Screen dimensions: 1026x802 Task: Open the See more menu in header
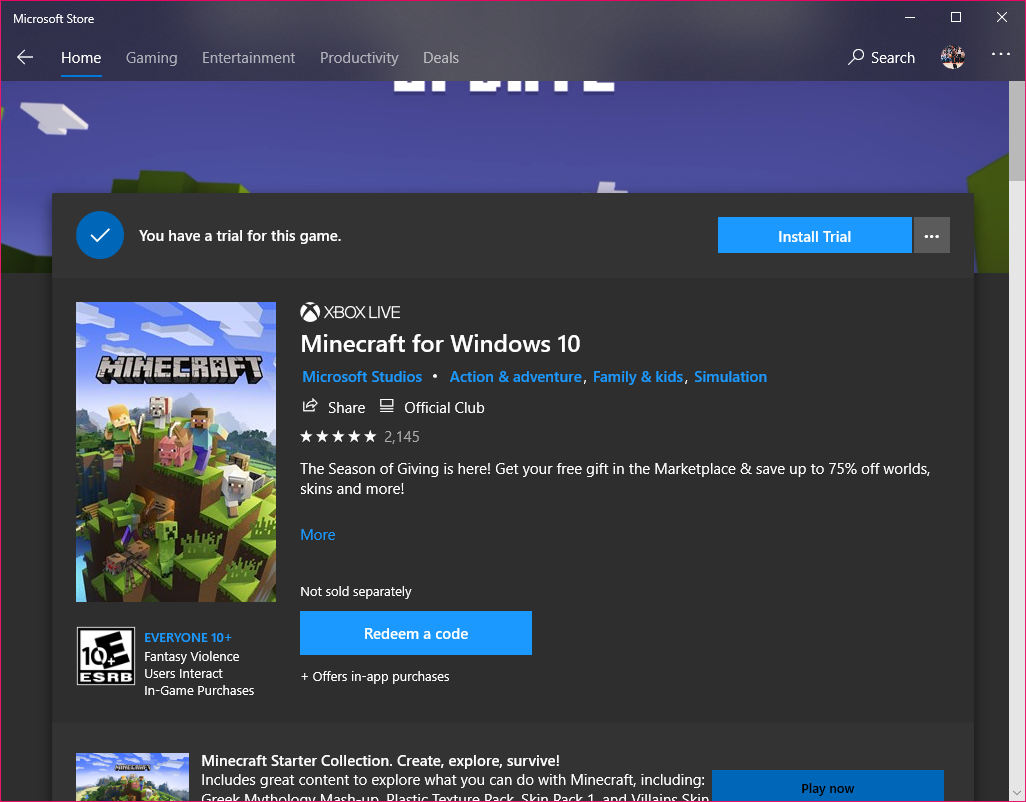point(1000,54)
